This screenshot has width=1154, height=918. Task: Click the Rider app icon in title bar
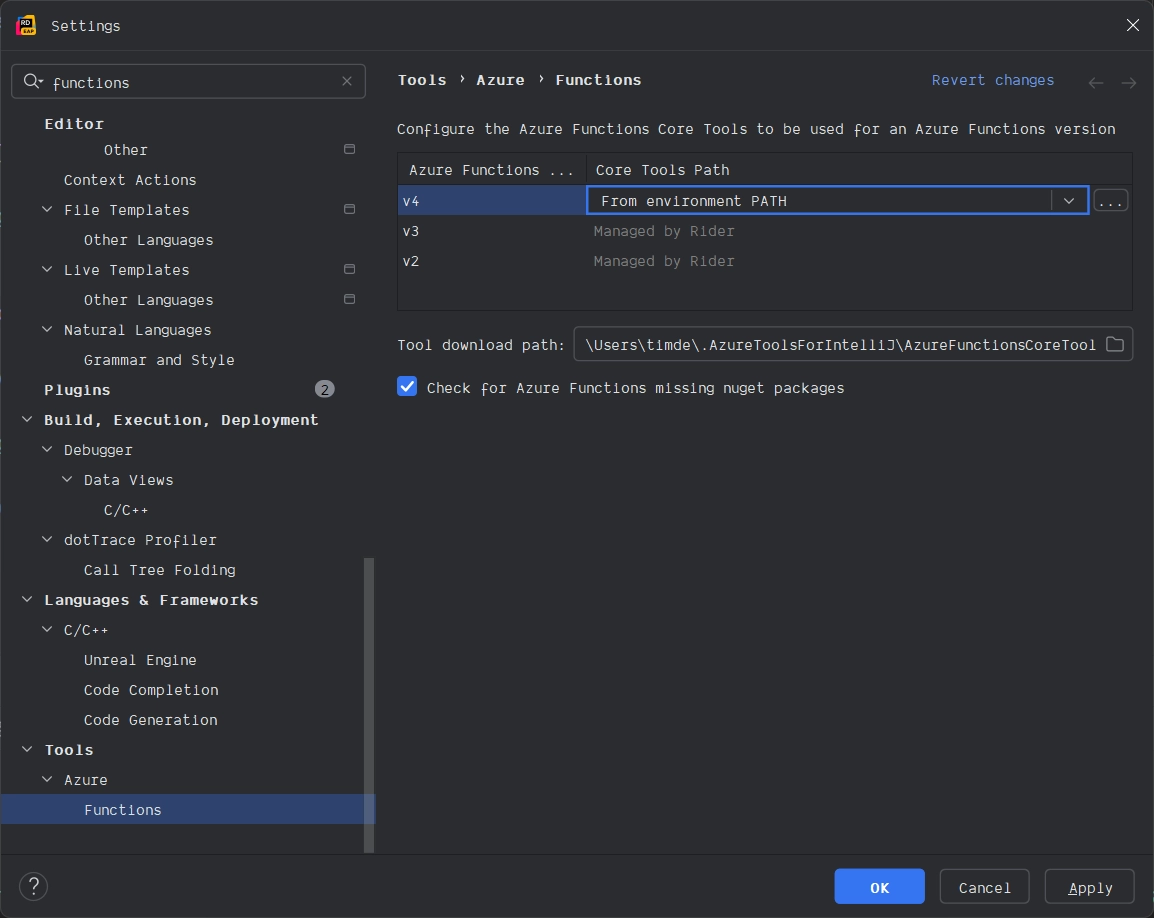[x=26, y=25]
